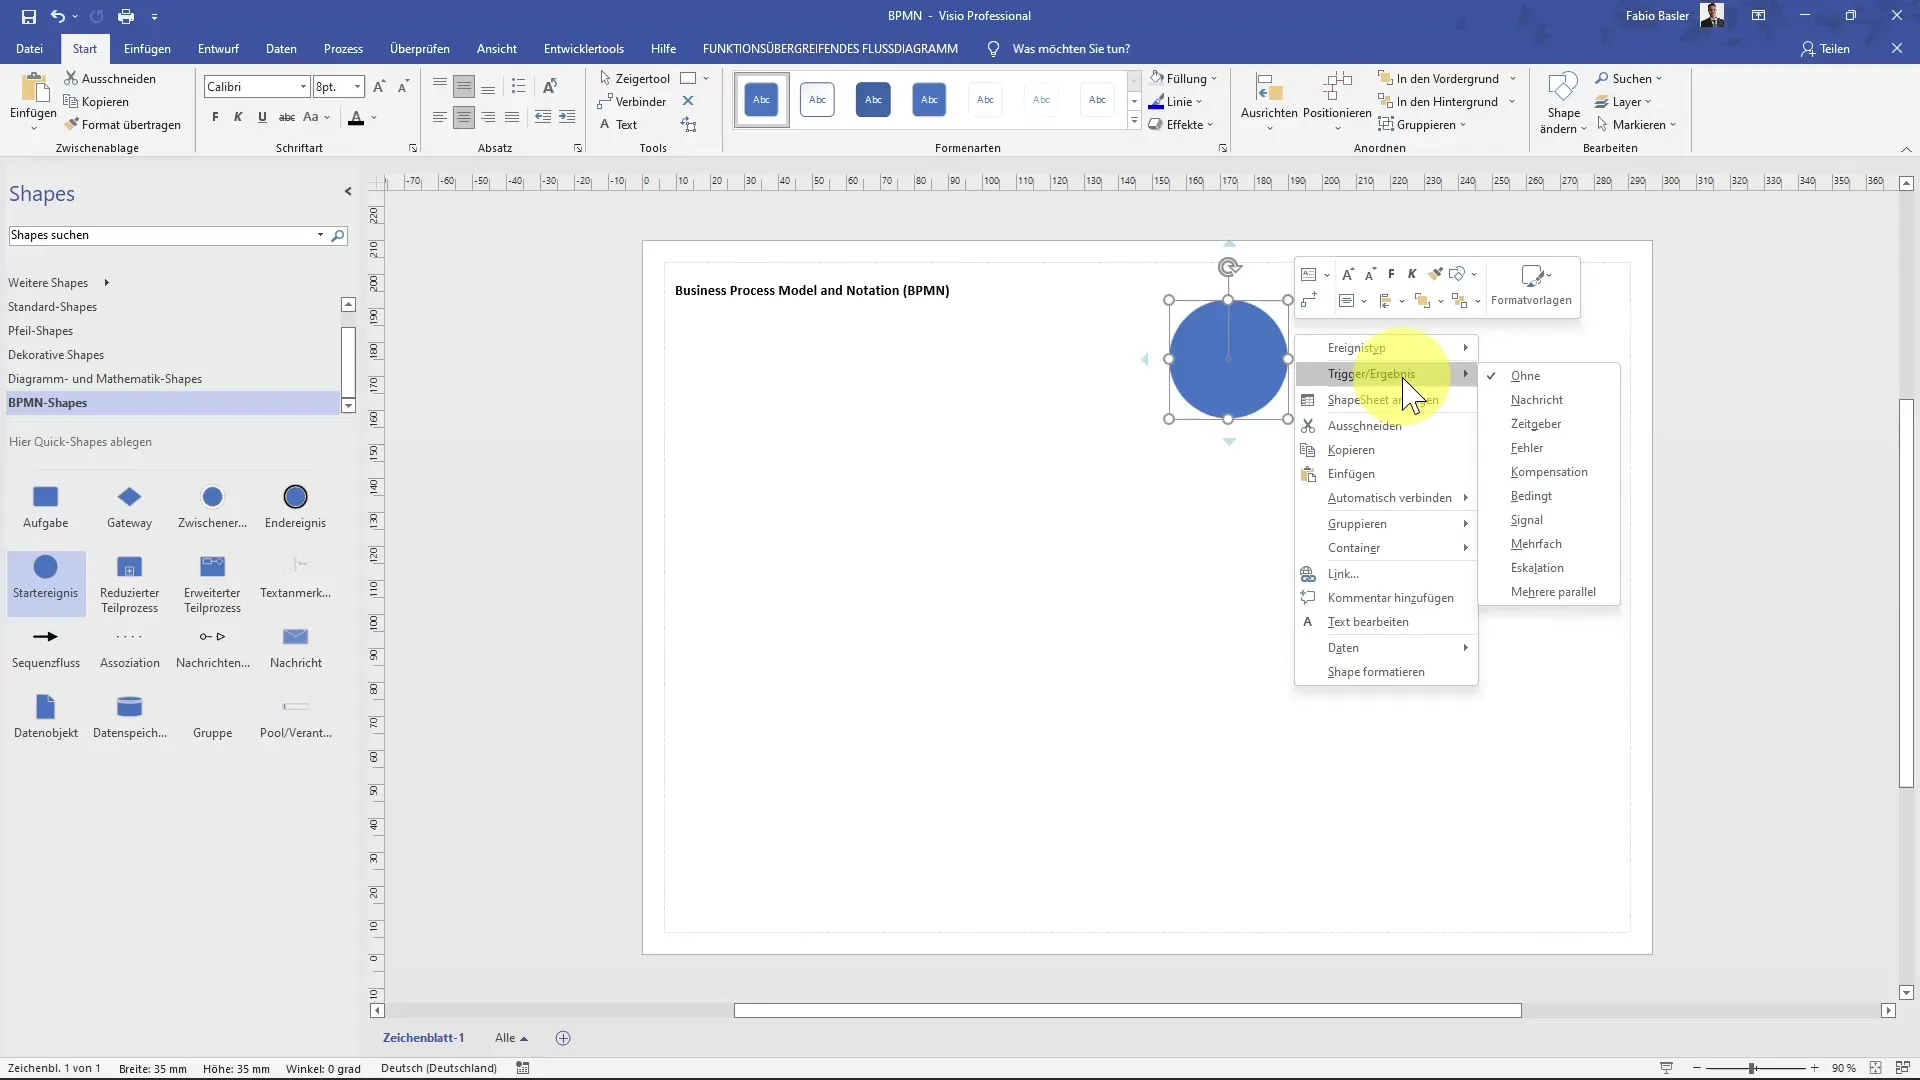
Task: Click the bullet list icon in Absatz
Action: [x=518, y=87]
